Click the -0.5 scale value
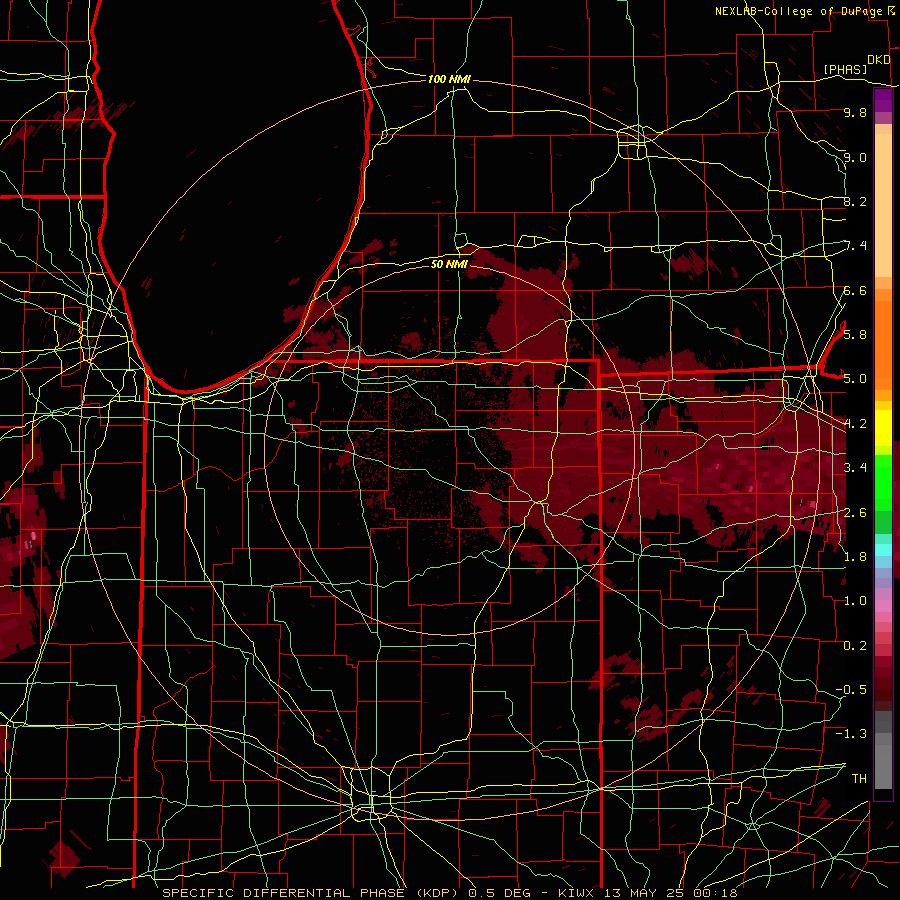The height and width of the screenshot is (900, 900). point(851,690)
